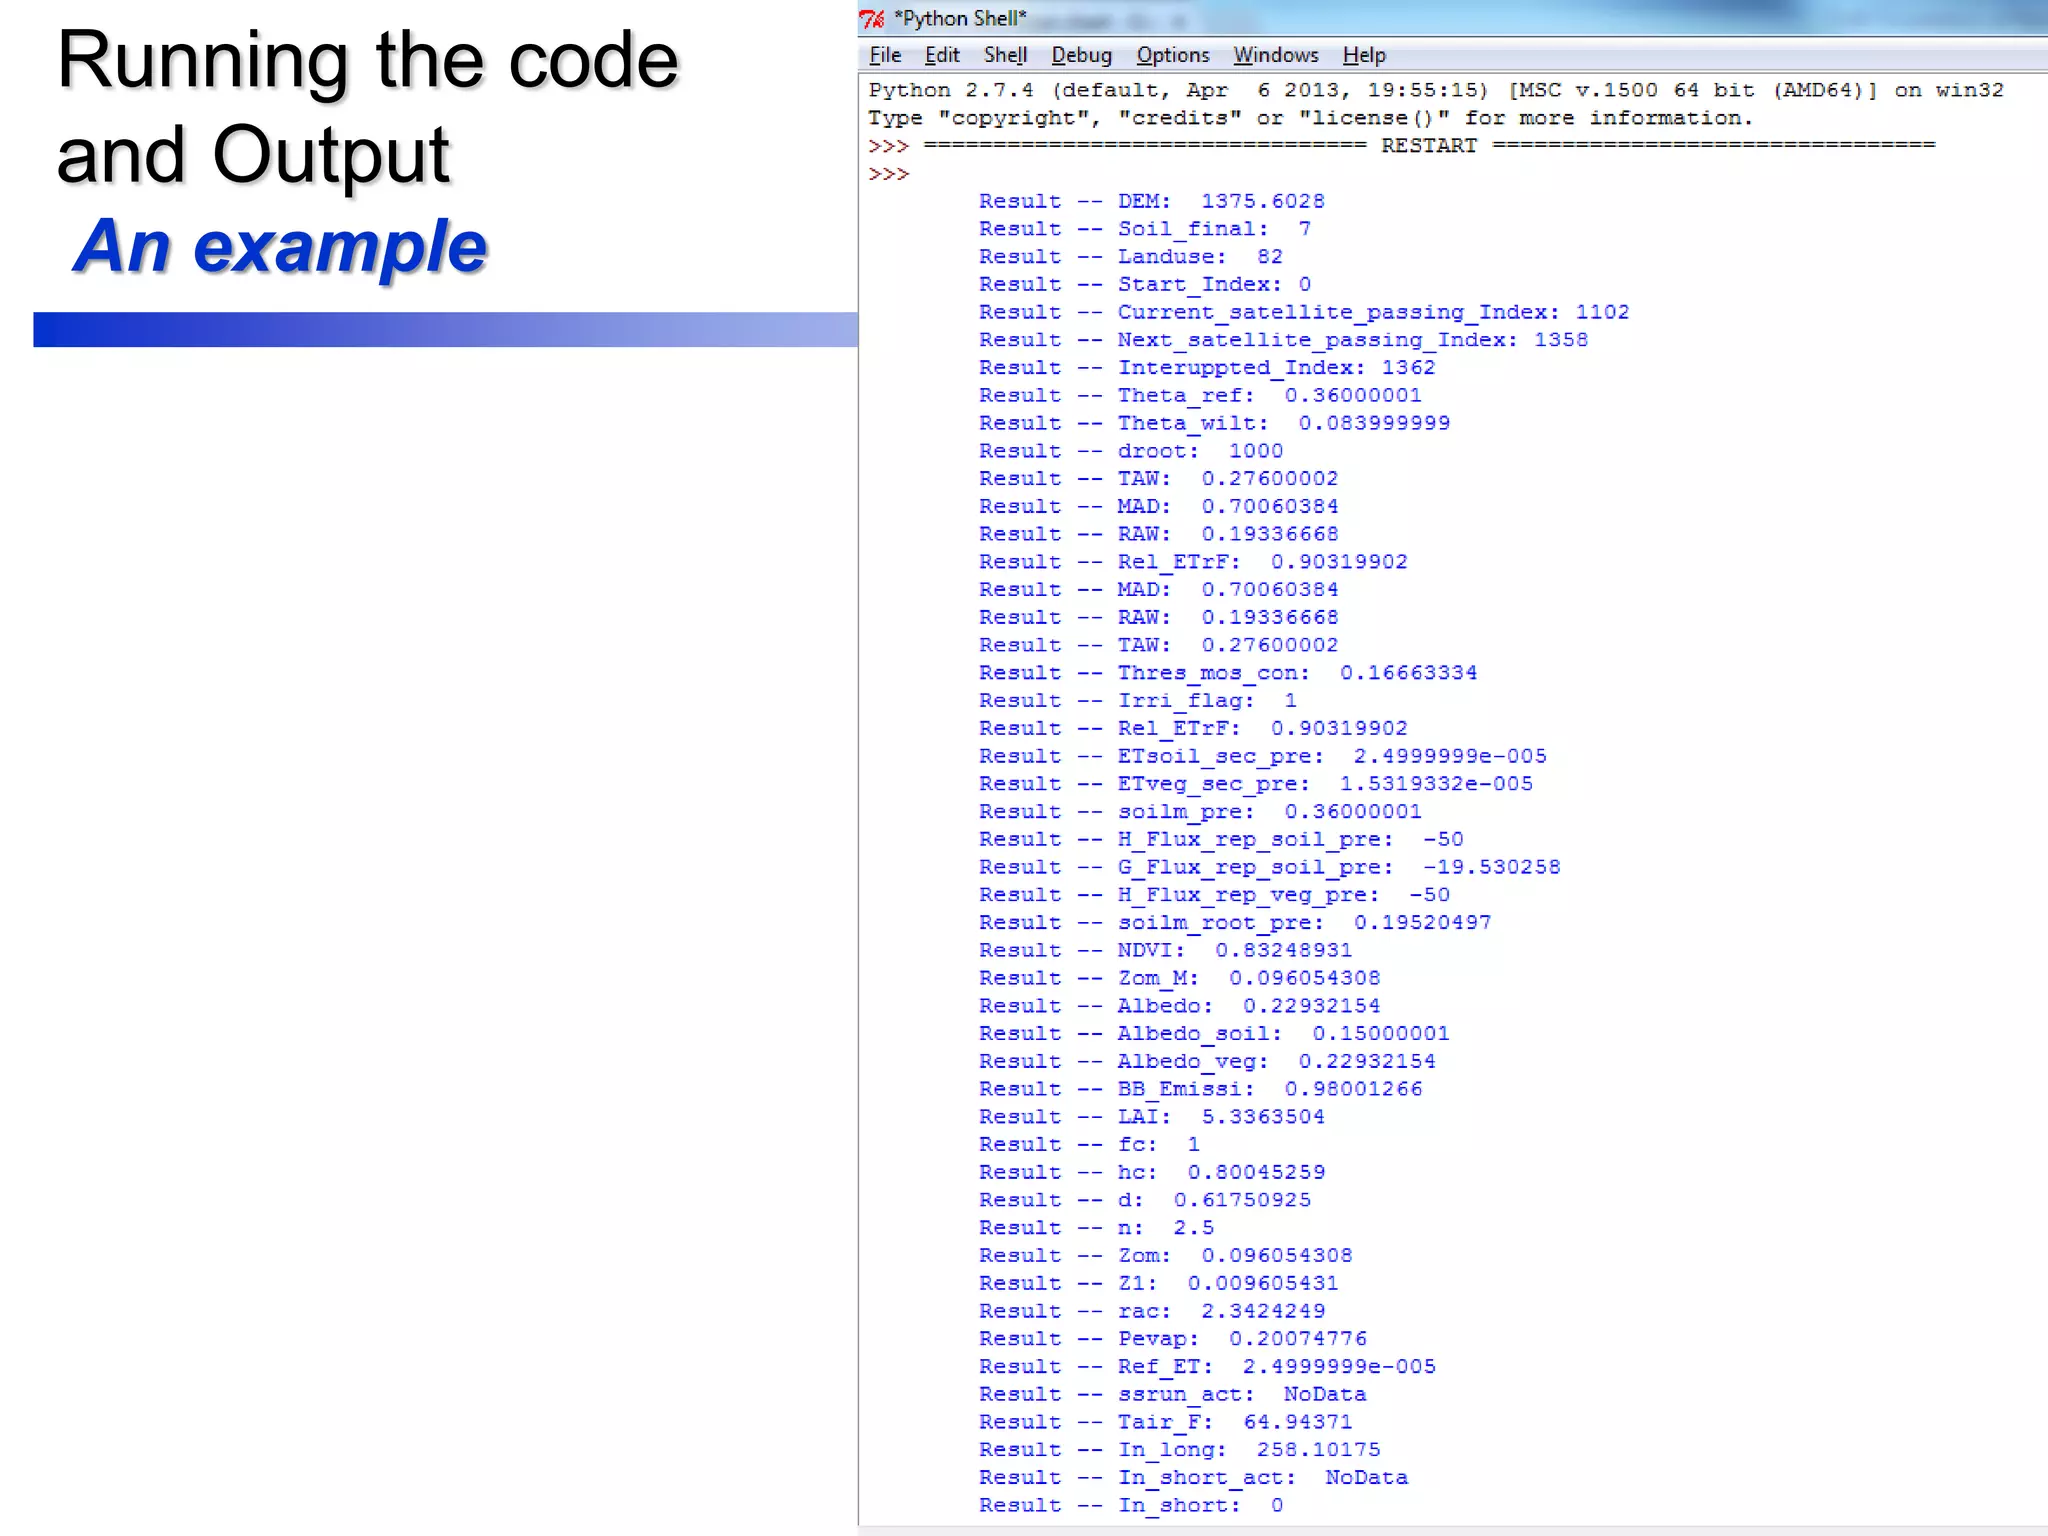Click the 'Zom_M: 0.096054308' result line
Image resolution: width=2048 pixels, height=1536 pixels.
[1179, 979]
